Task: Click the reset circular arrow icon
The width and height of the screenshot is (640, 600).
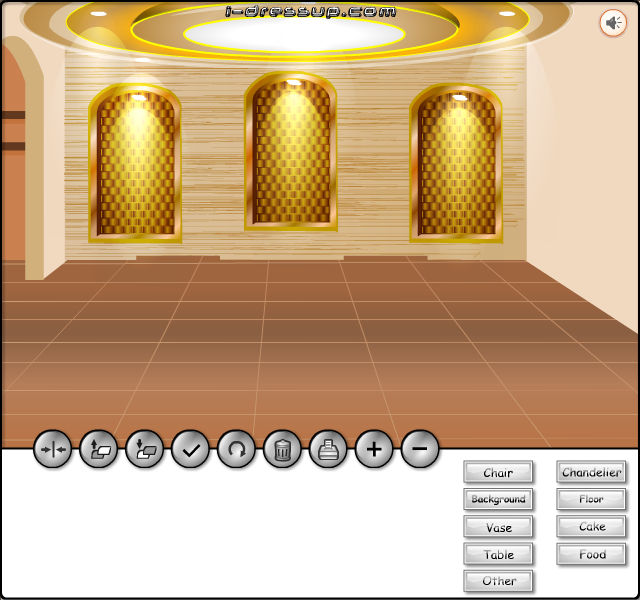Action: point(236,449)
